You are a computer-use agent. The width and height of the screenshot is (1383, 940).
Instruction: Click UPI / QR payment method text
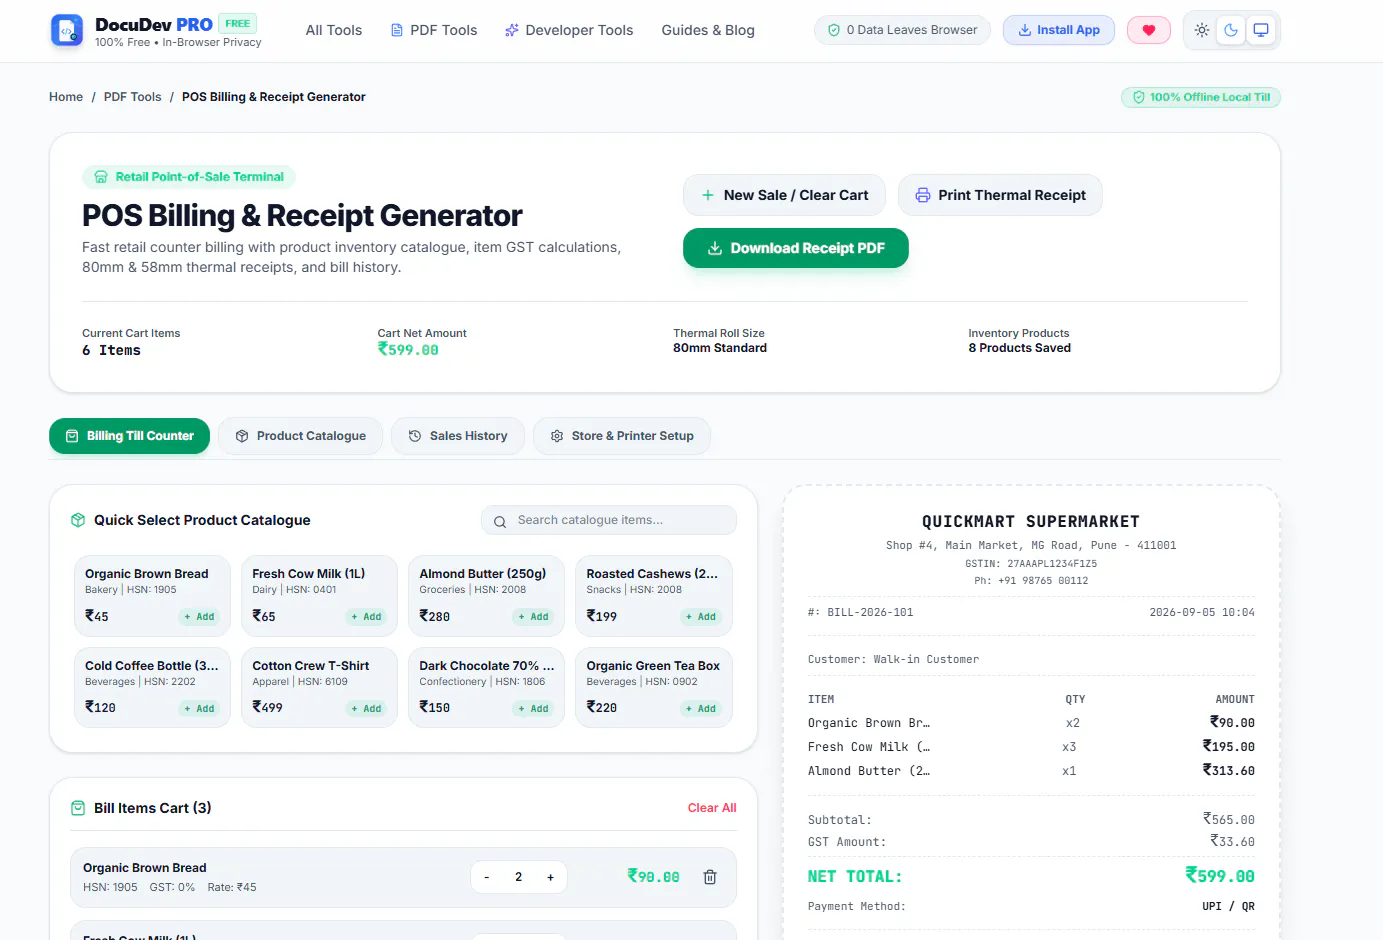point(1228,907)
